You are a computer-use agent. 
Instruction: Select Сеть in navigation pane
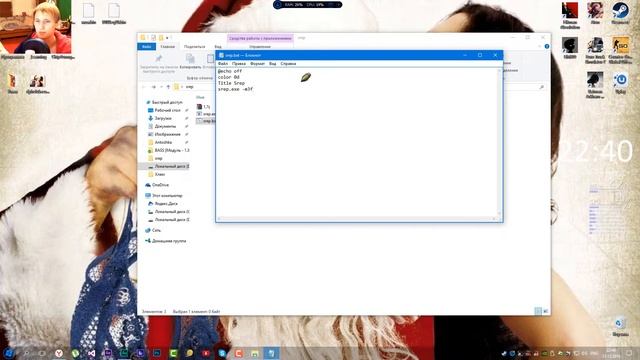point(156,230)
